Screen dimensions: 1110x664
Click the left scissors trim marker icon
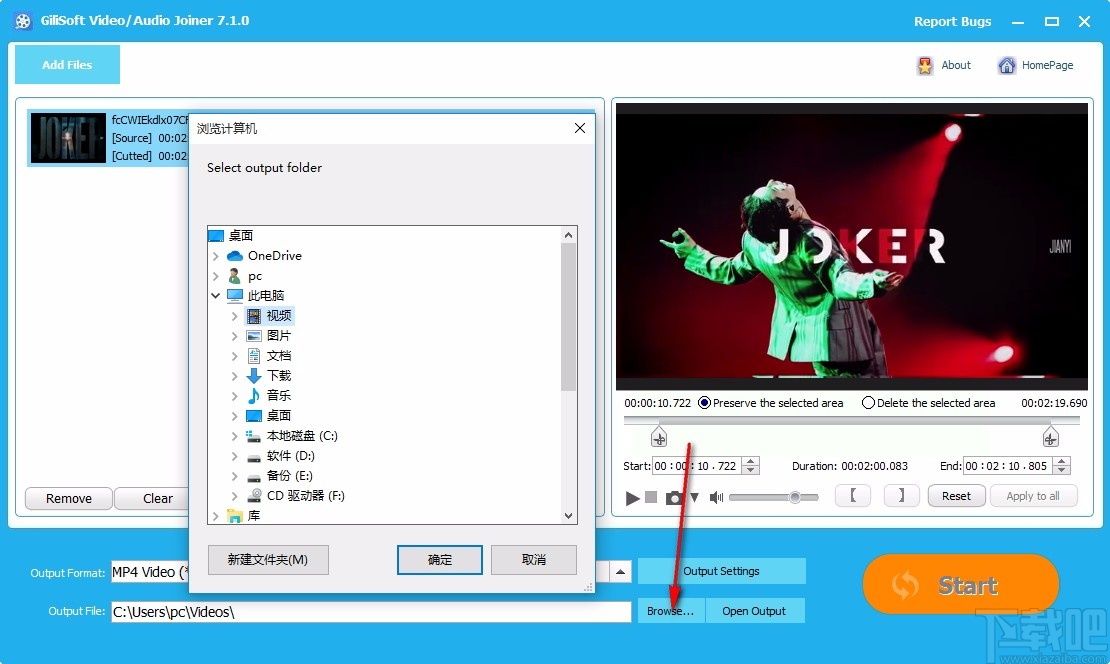click(658, 436)
